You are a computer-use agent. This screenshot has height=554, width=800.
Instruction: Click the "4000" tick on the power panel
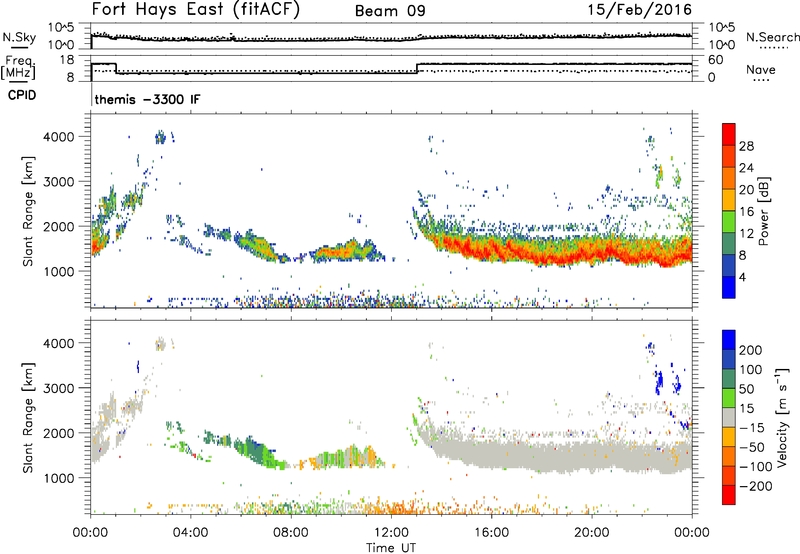click(x=58, y=137)
